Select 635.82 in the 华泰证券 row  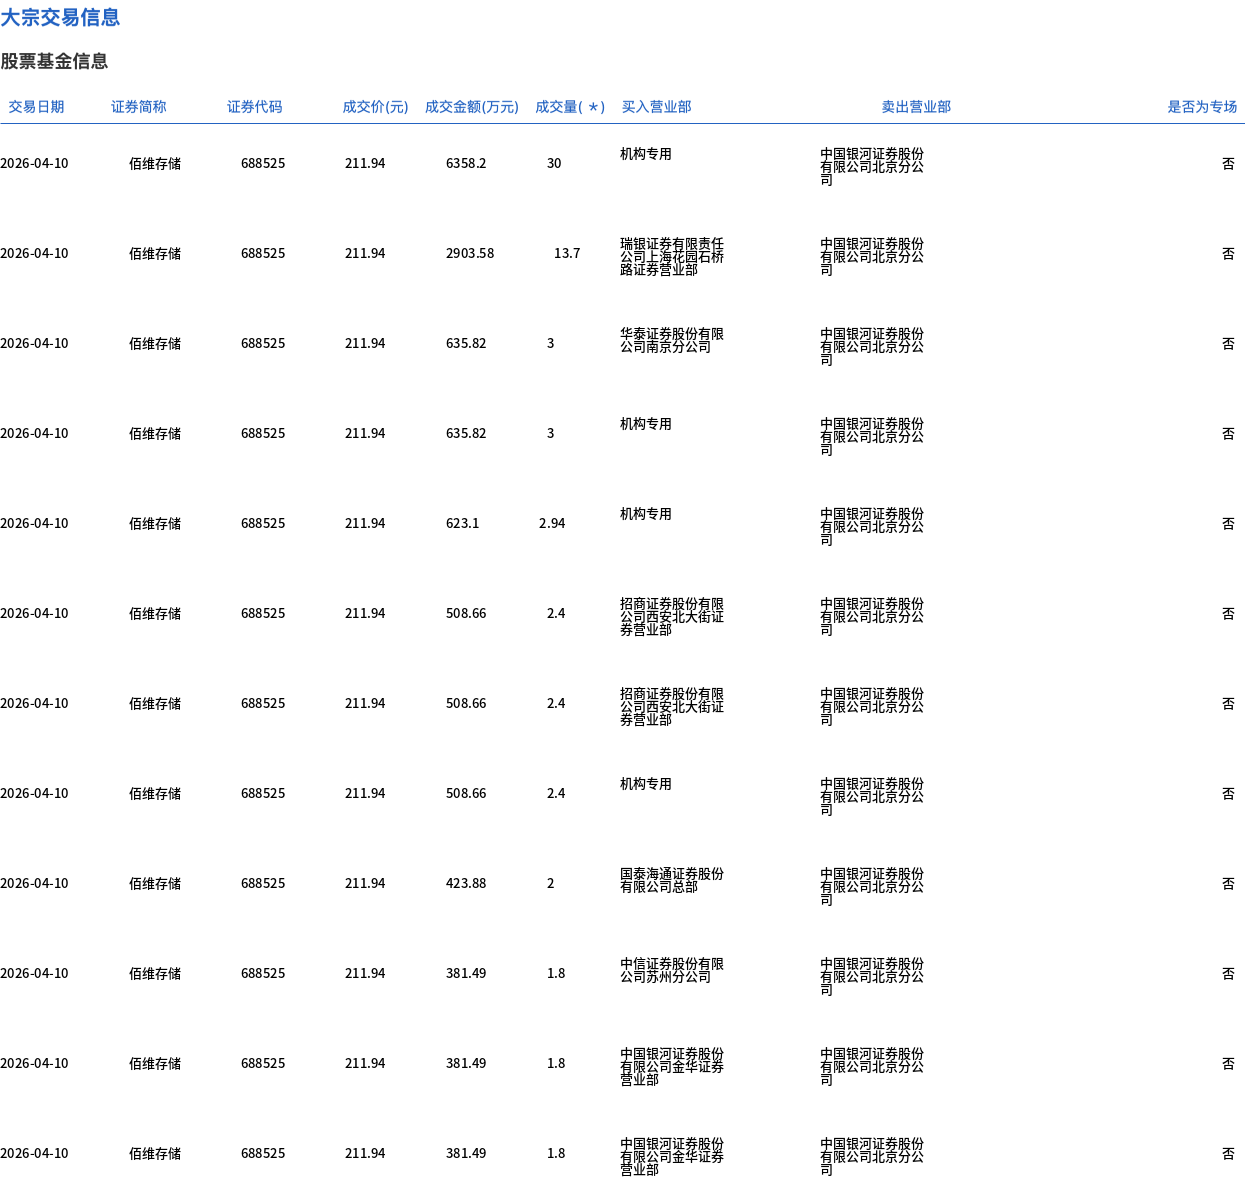(x=466, y=343)
